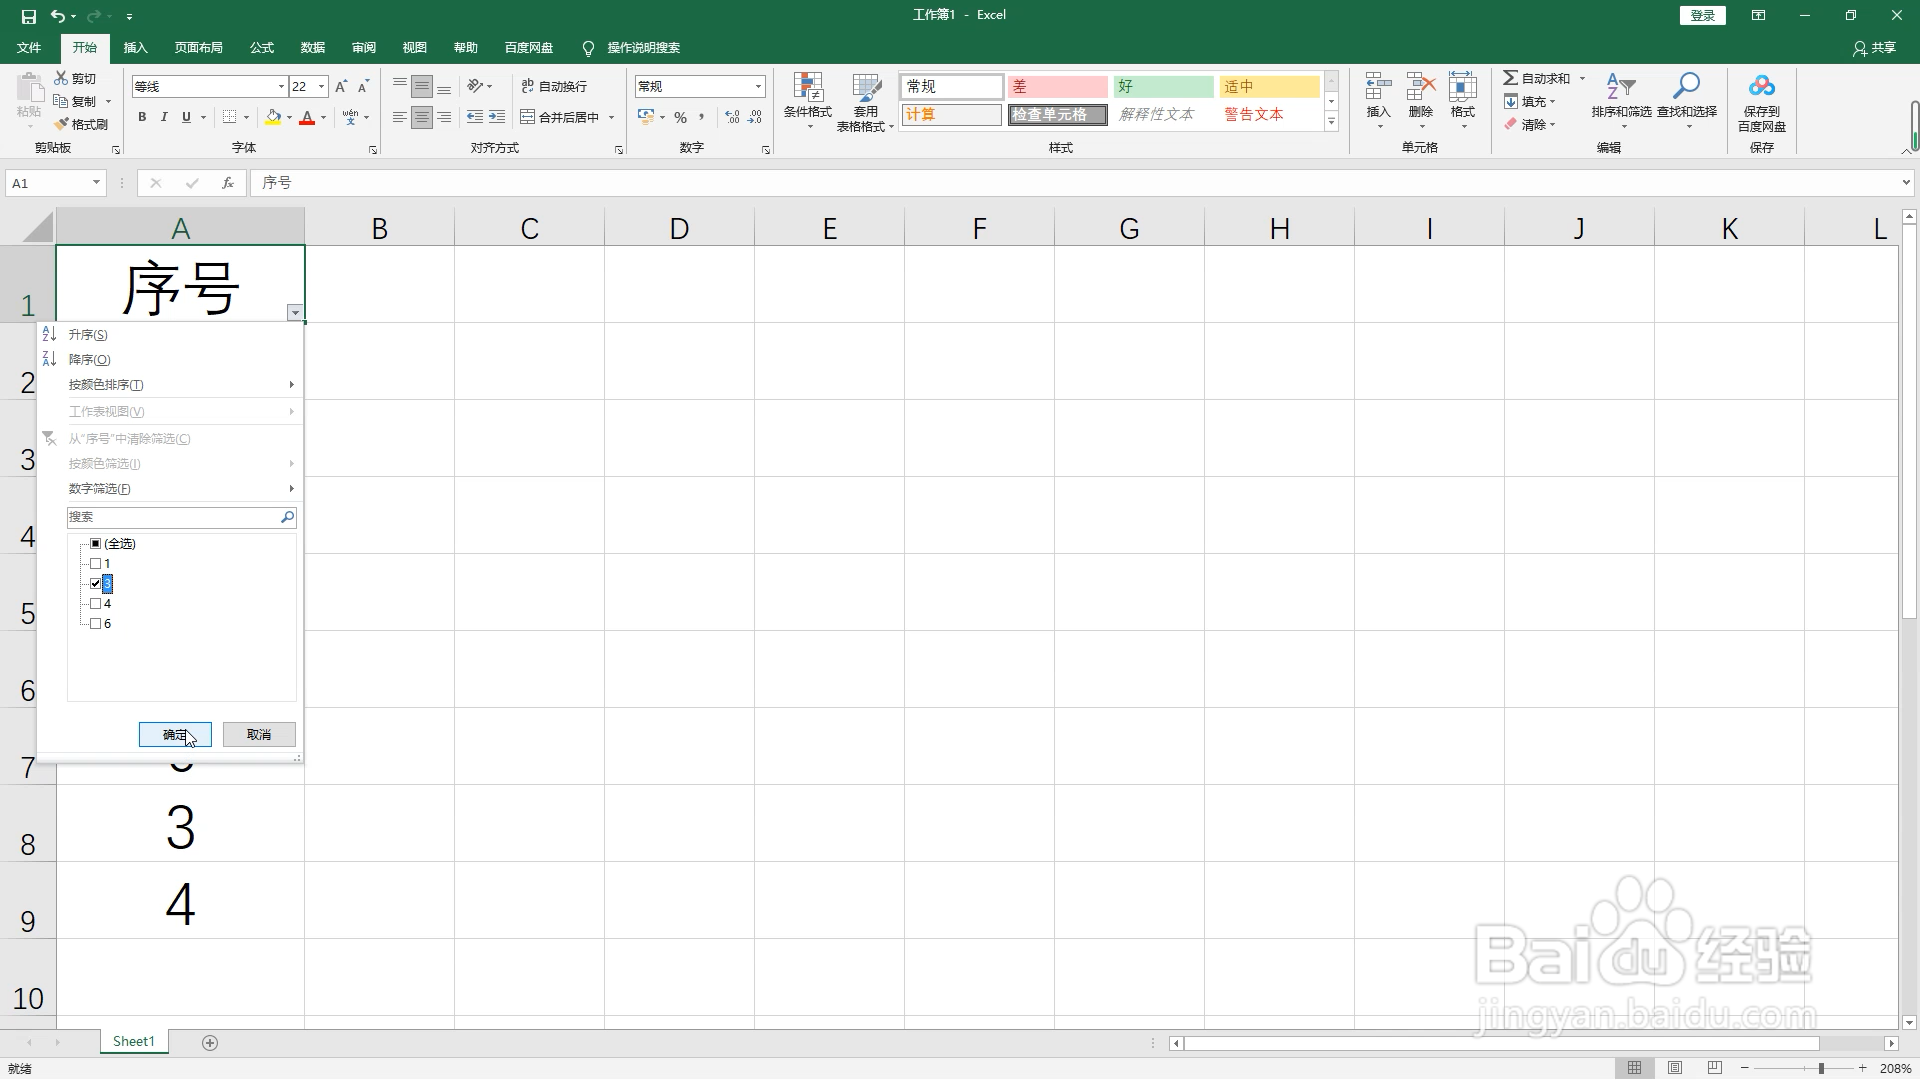Image resolution: width=1920 pixels, height=1080 pixels.
Task: Click the Bad (差) cell style swatch
Action: pyautogui.click(x=1057, y=87)
